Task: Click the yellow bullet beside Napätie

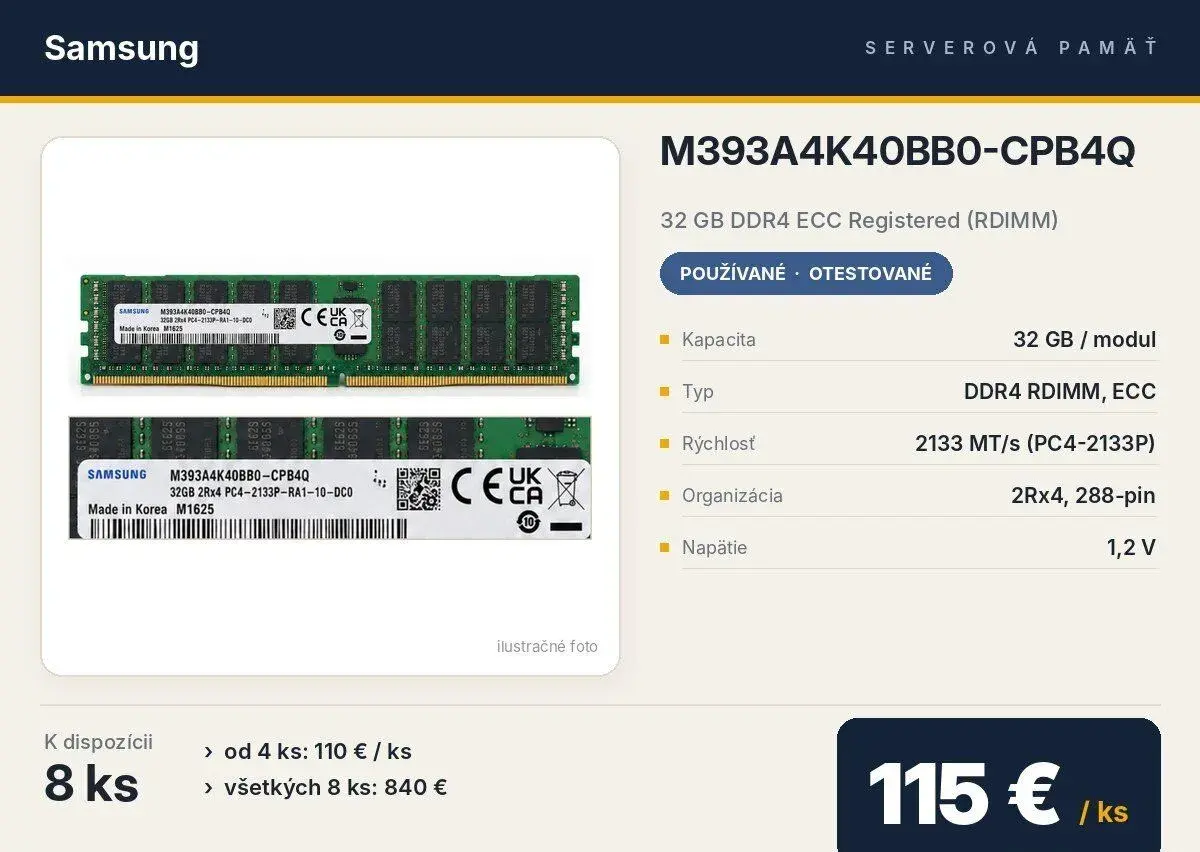Action: click(x=664, y=548)
